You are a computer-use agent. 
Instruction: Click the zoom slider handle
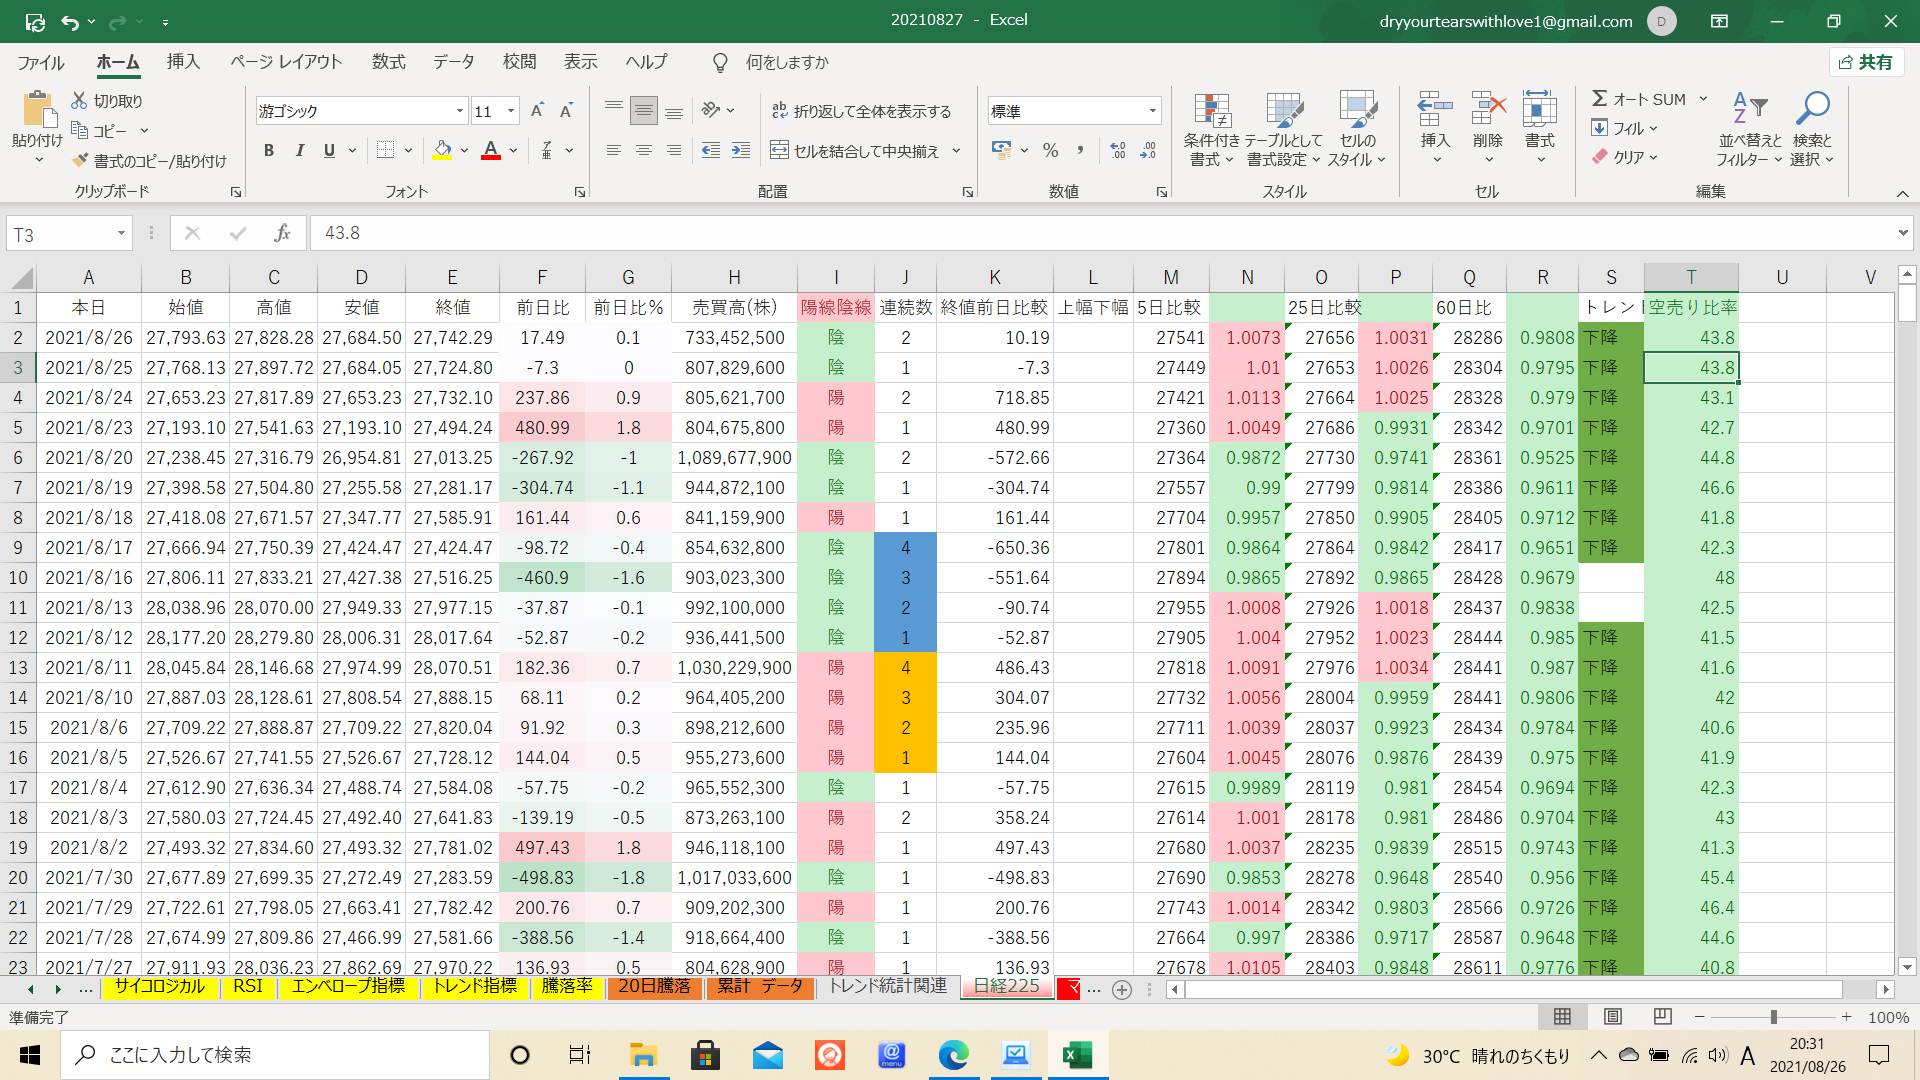pos(1773,1017)
